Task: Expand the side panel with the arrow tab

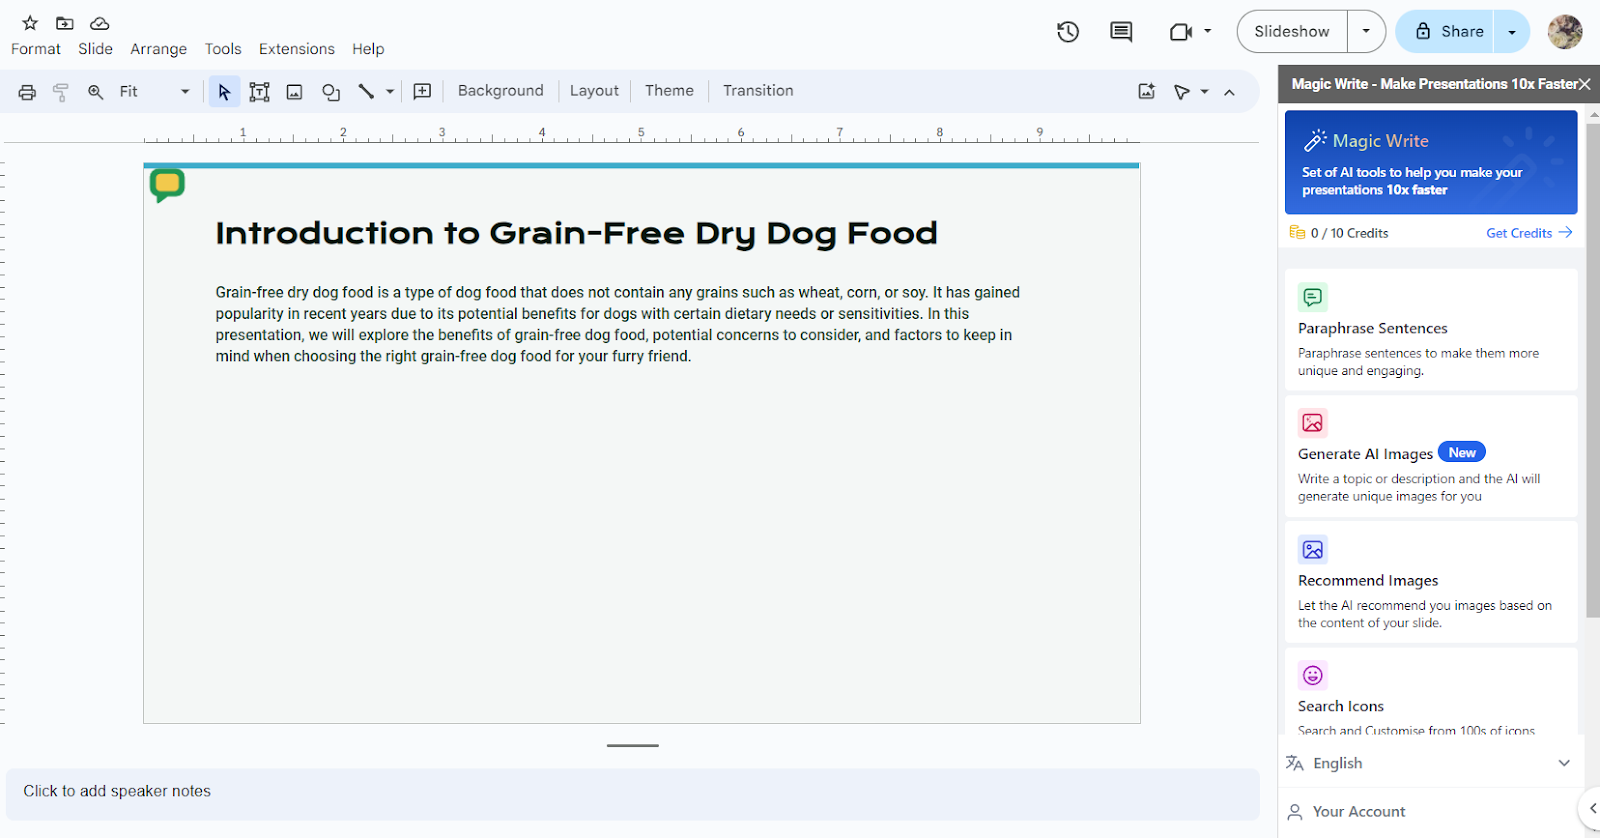Action: (x=1590, y=808)
